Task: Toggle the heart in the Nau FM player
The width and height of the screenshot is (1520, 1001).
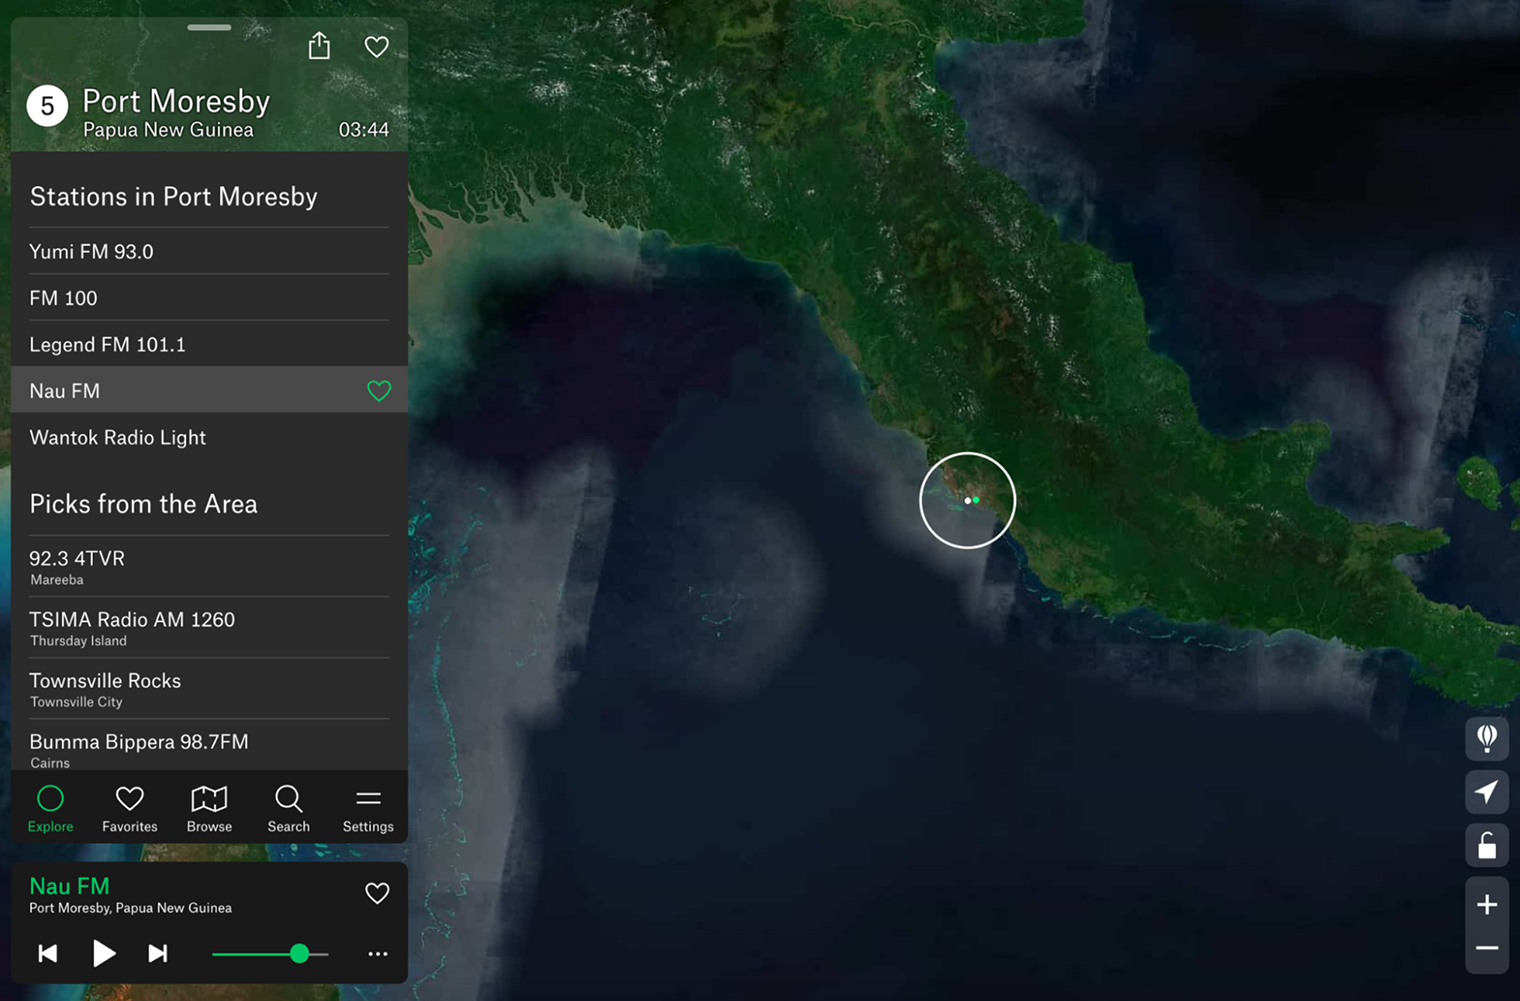Action: [x=377, y=893]
